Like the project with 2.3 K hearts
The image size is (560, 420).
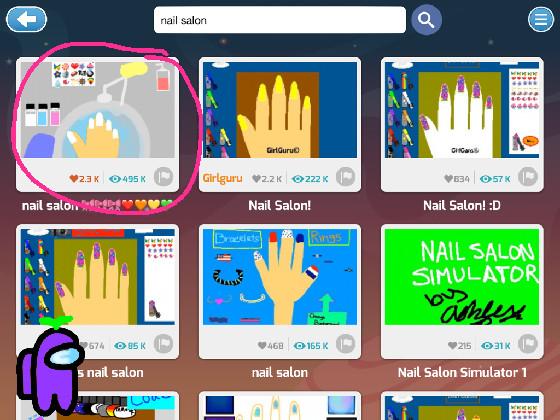click(x=74, y=179)
